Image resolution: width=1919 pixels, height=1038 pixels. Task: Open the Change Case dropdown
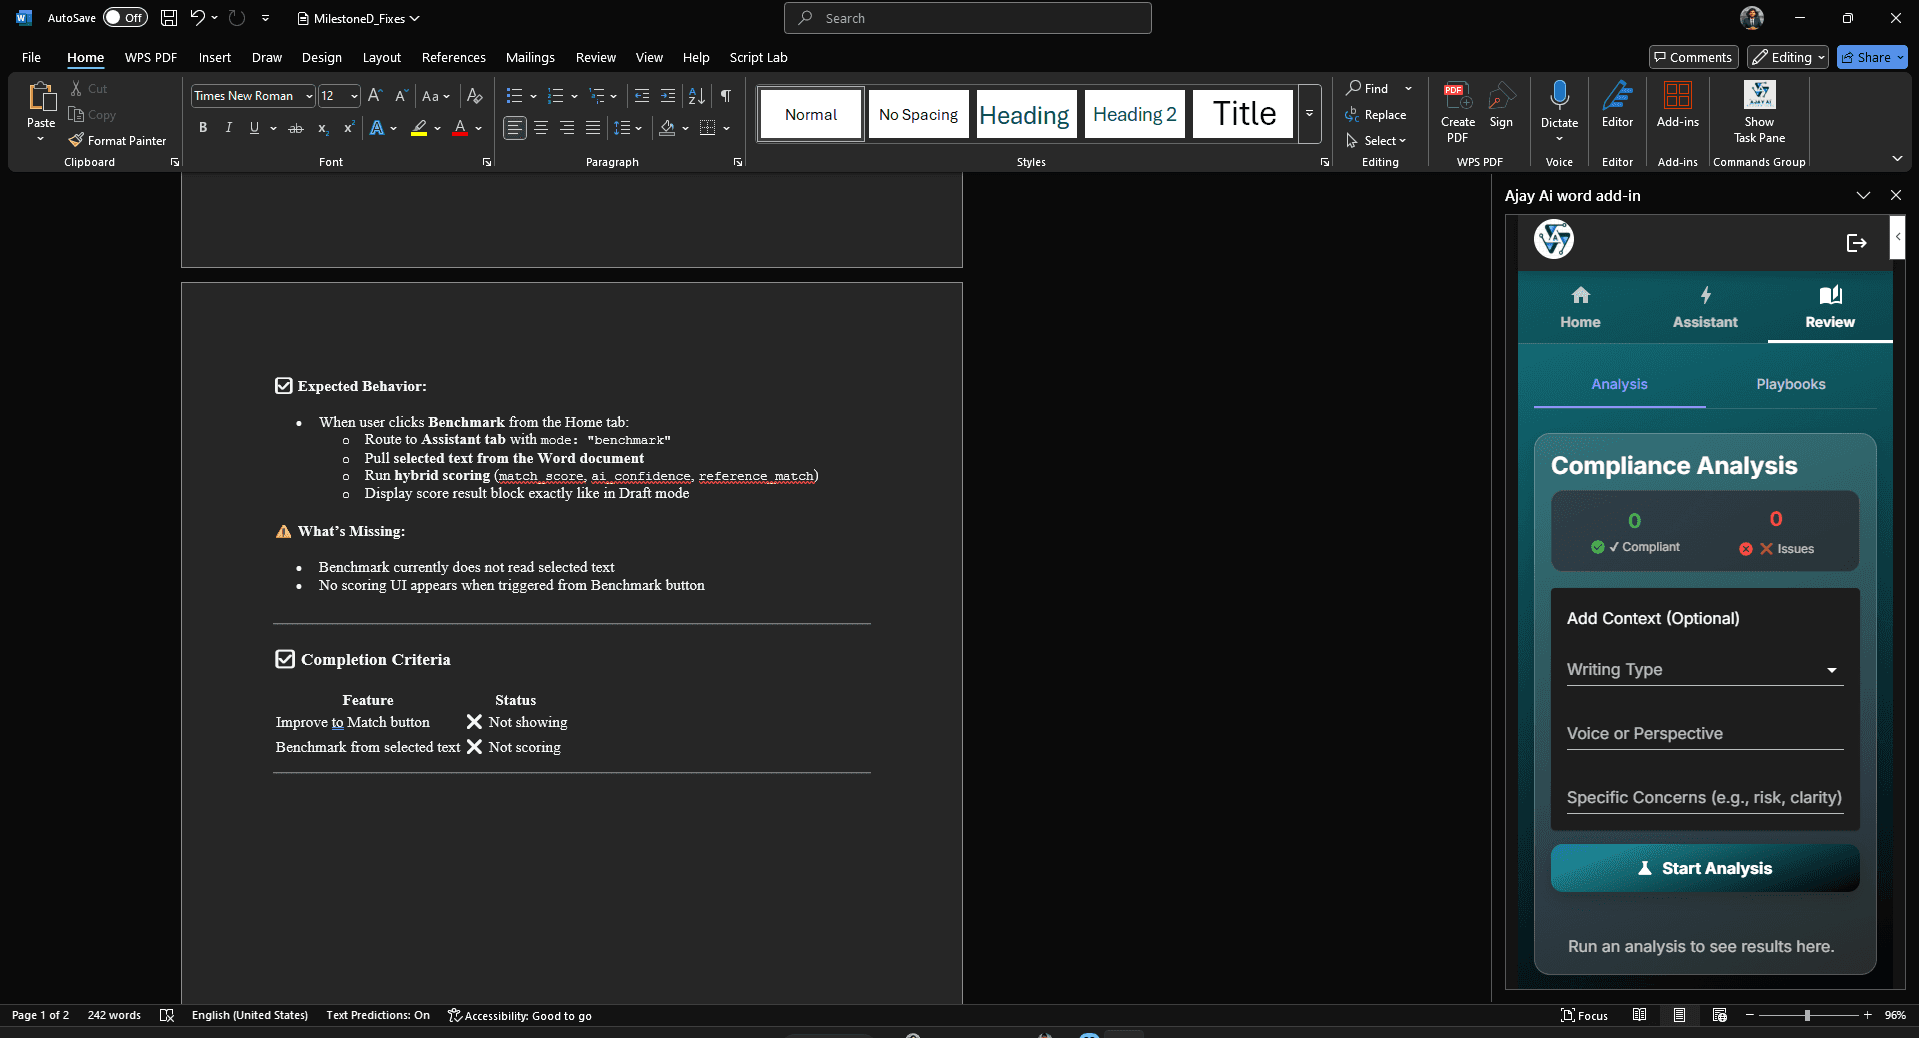(x=435, y=96)
